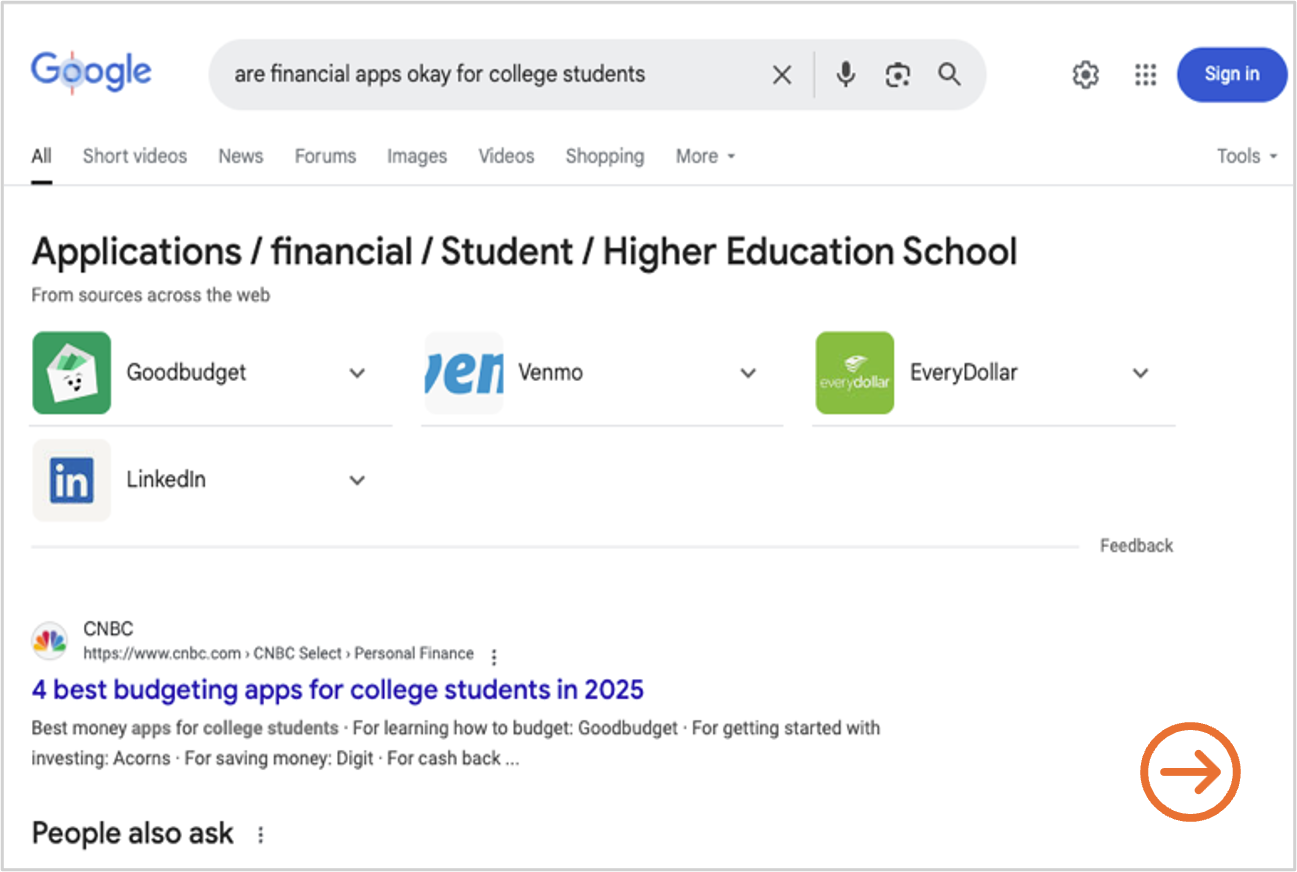Expand the Venmo chevron
Screen dimensions: 1297x872
(748, 373)
